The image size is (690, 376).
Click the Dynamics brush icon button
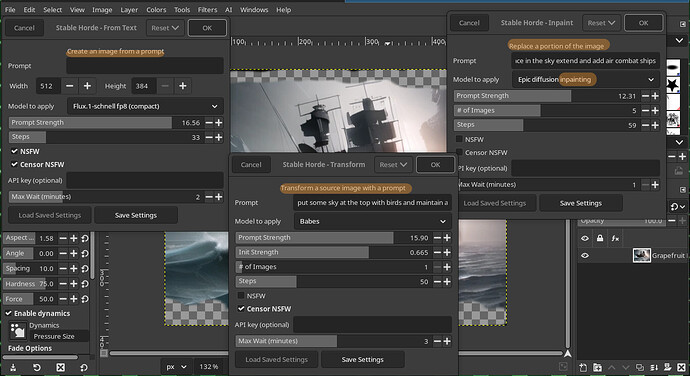(x=18, y=331)
